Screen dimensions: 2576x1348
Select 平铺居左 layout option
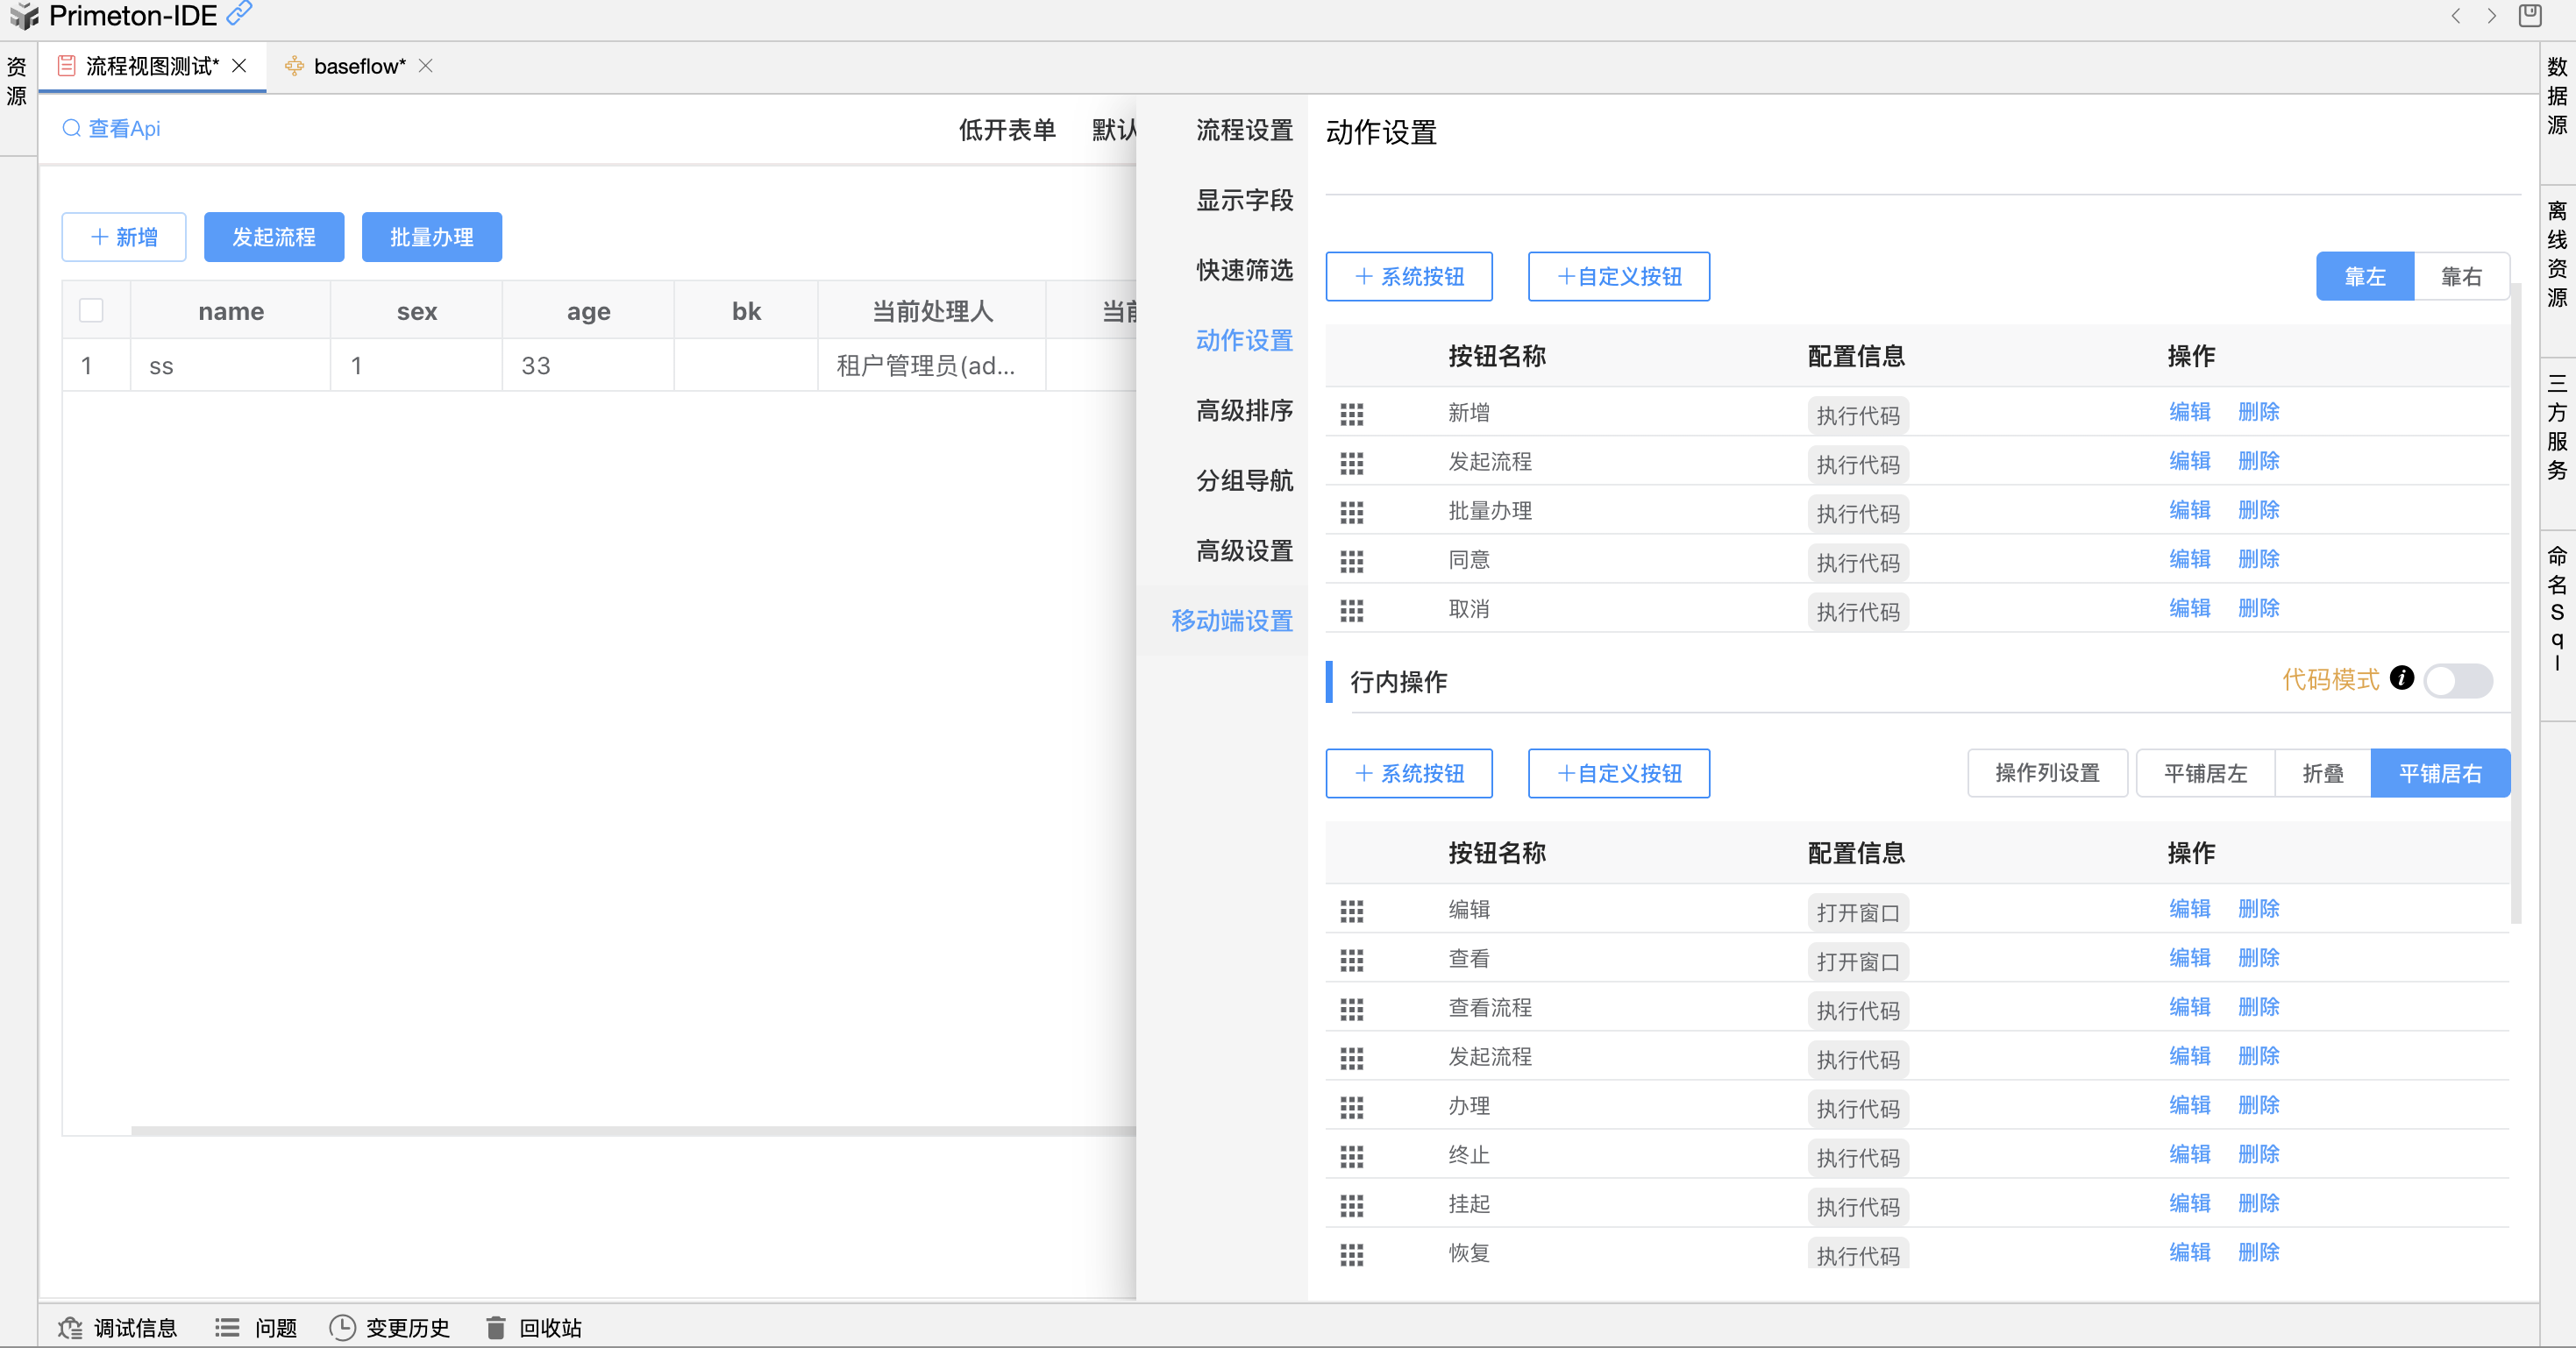(x=2204, y=773)
